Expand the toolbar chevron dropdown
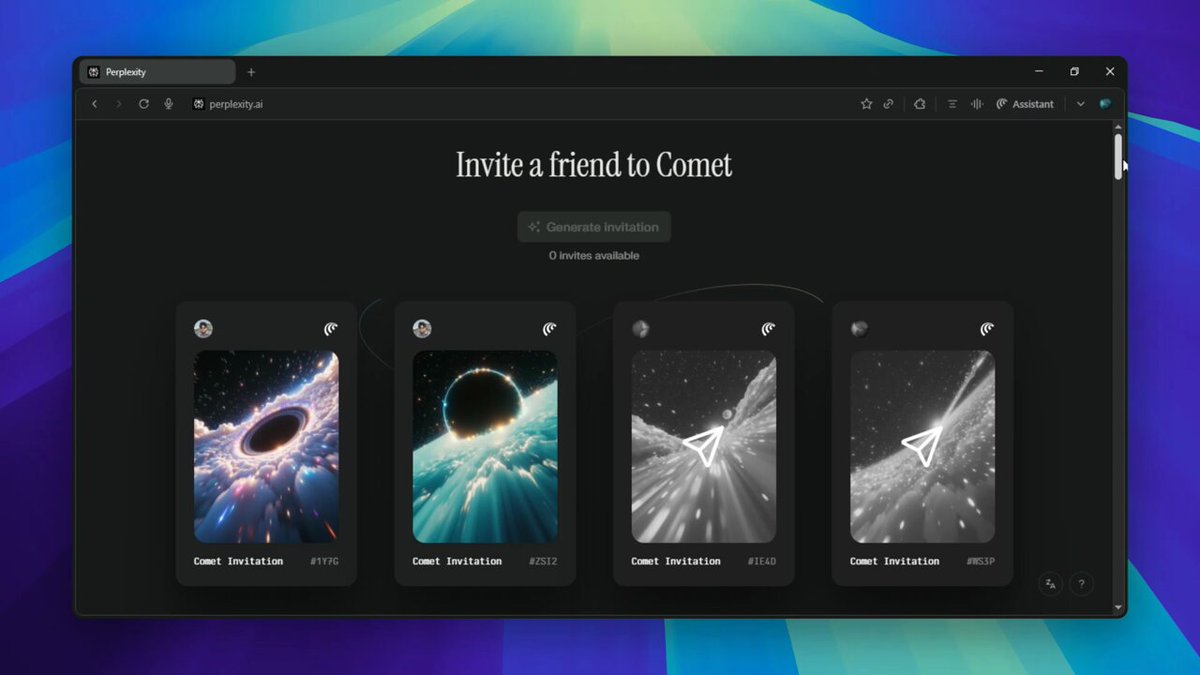1200x675 pixels. [x=1081, y=104]
